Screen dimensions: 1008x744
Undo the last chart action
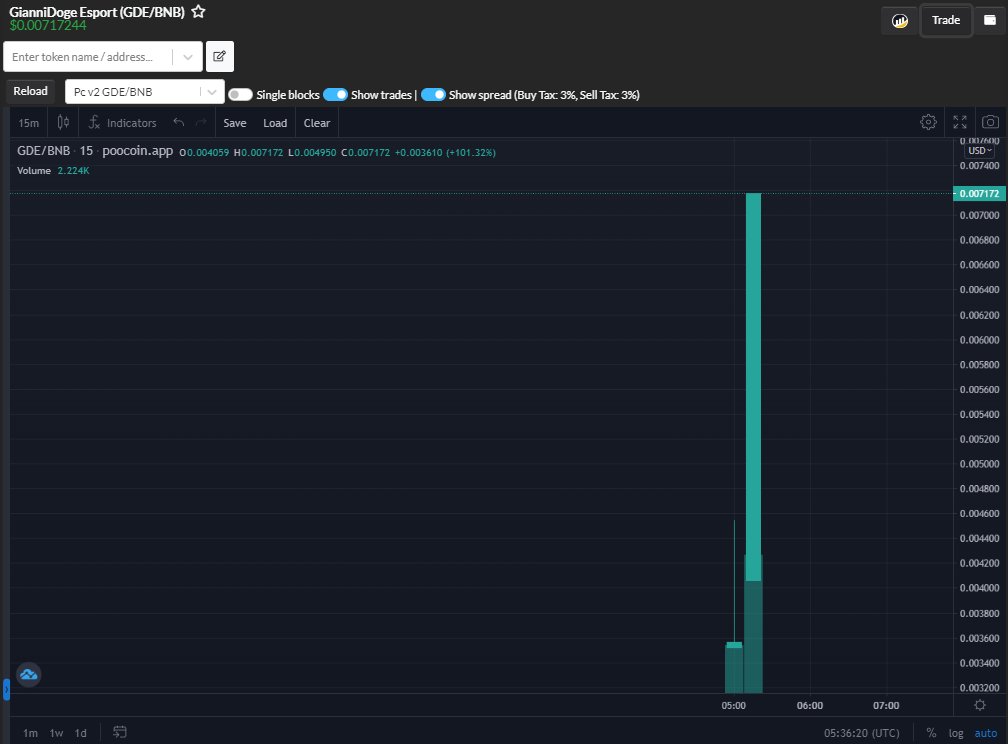point(179,122)
